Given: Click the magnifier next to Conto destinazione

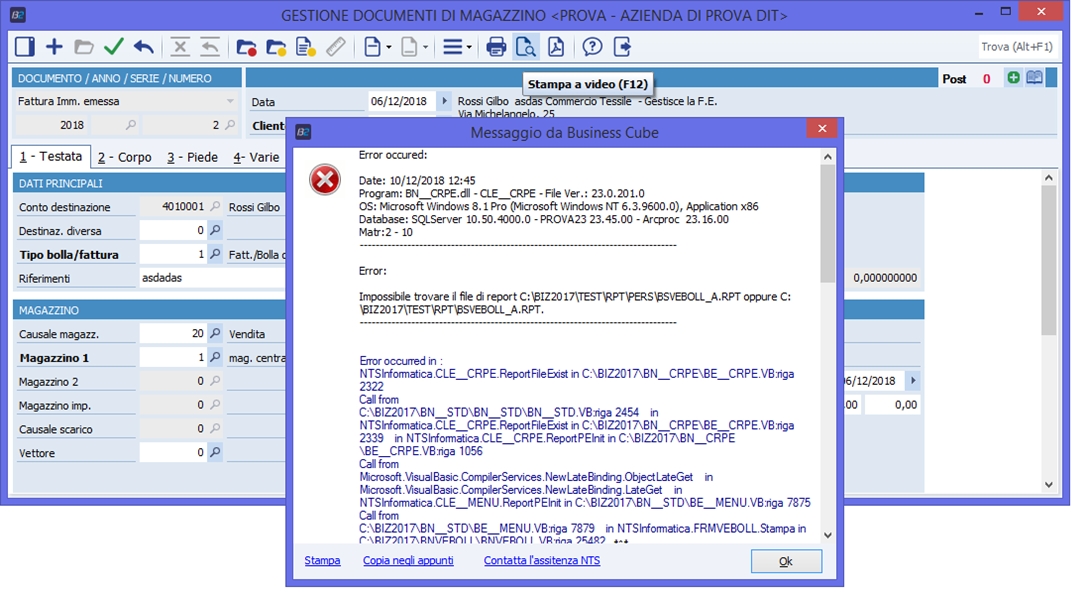Looking at the screenshot, I should [x=215, y=207].
